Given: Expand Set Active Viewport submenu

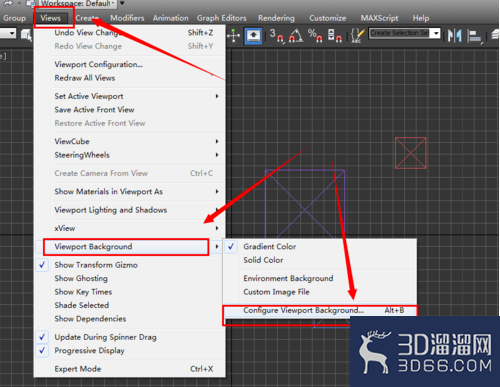Looking at the screenshot, I should tap(130, 96).
